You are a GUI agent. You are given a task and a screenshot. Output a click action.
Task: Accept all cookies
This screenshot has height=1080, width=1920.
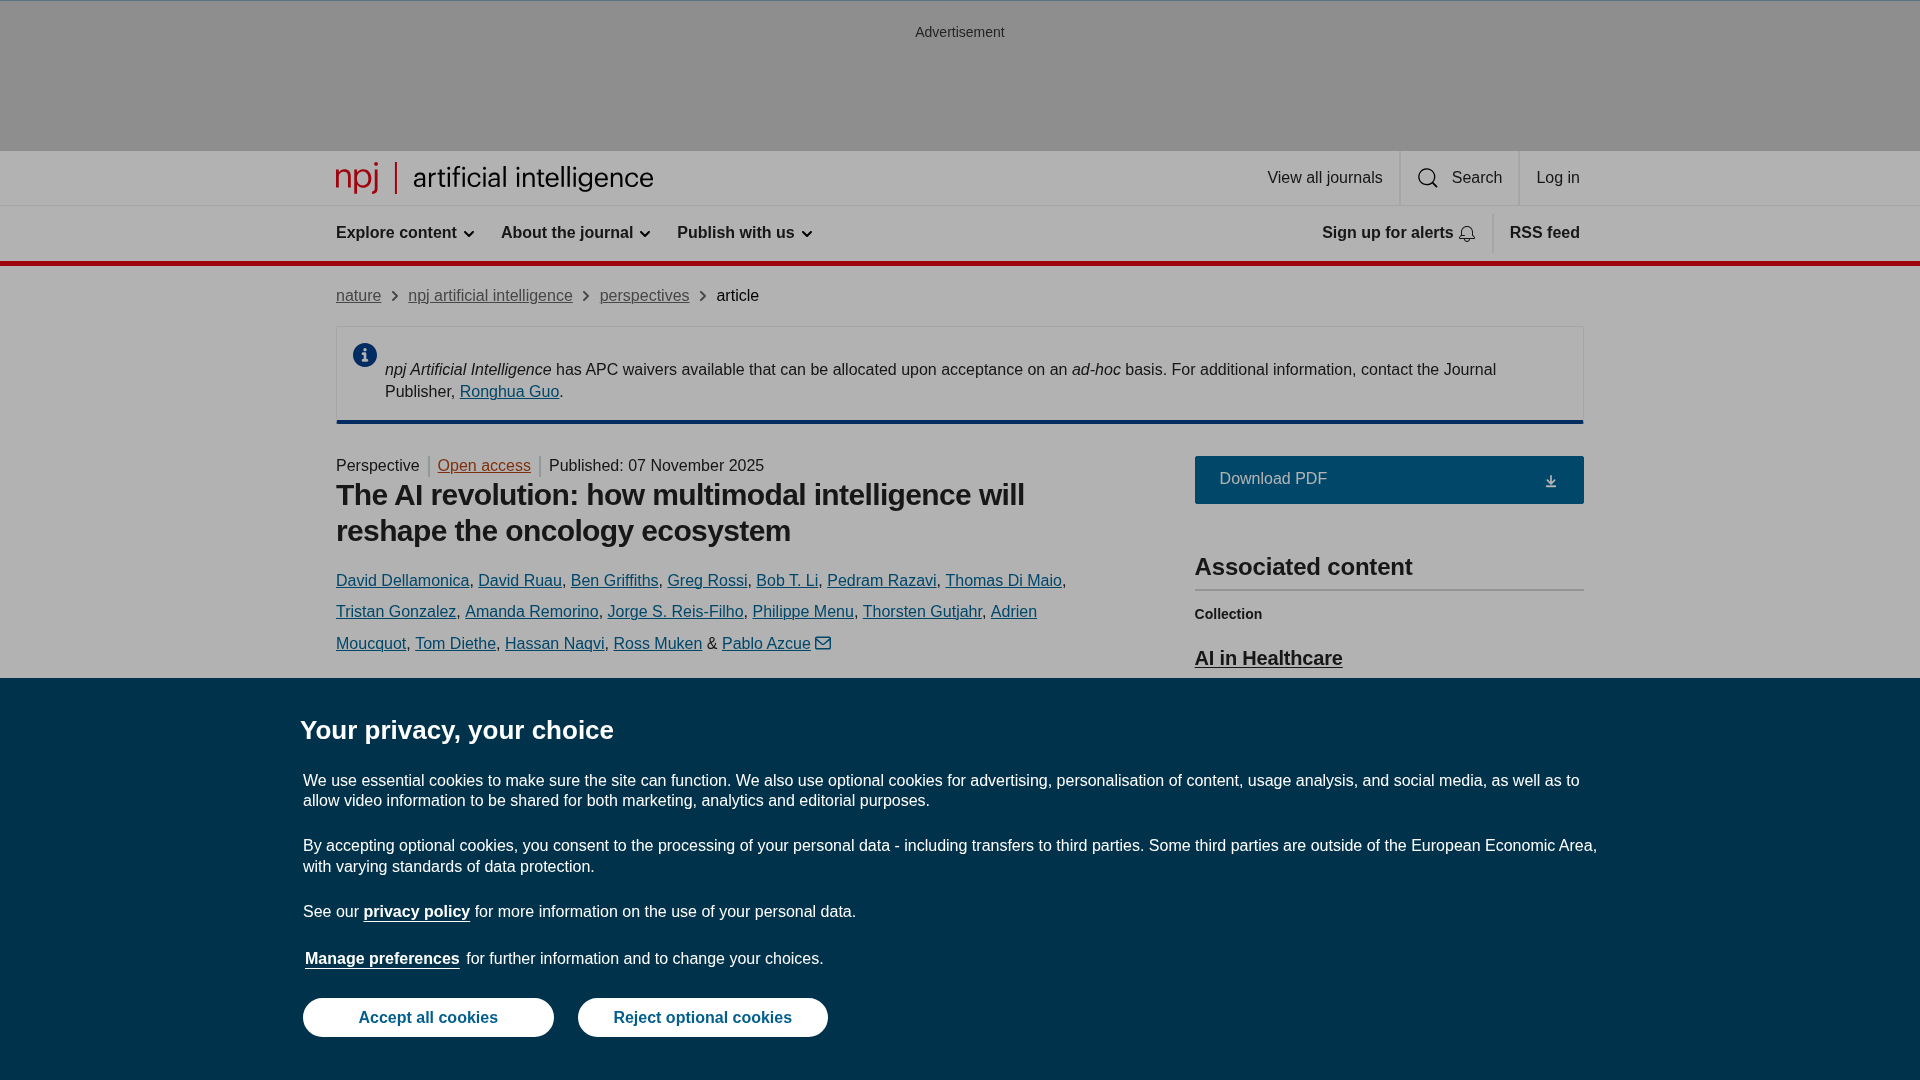pos(428,1017)
